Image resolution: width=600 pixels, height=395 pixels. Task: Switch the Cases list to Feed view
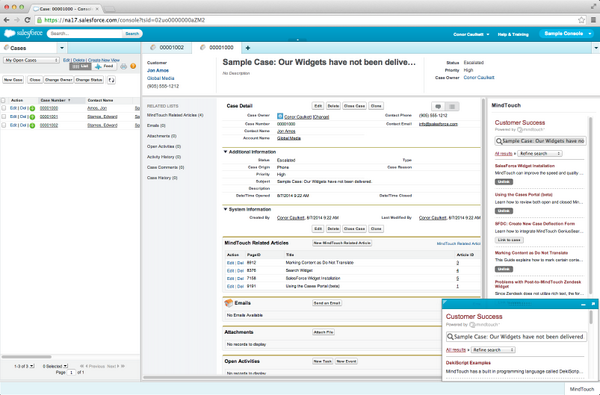coord(104,67)
